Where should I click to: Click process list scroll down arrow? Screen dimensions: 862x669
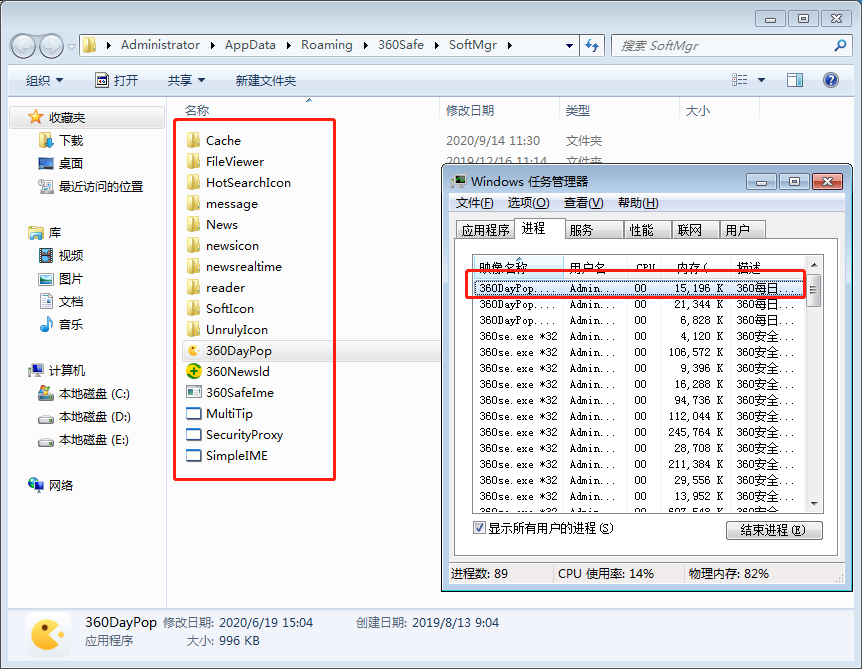814,504
